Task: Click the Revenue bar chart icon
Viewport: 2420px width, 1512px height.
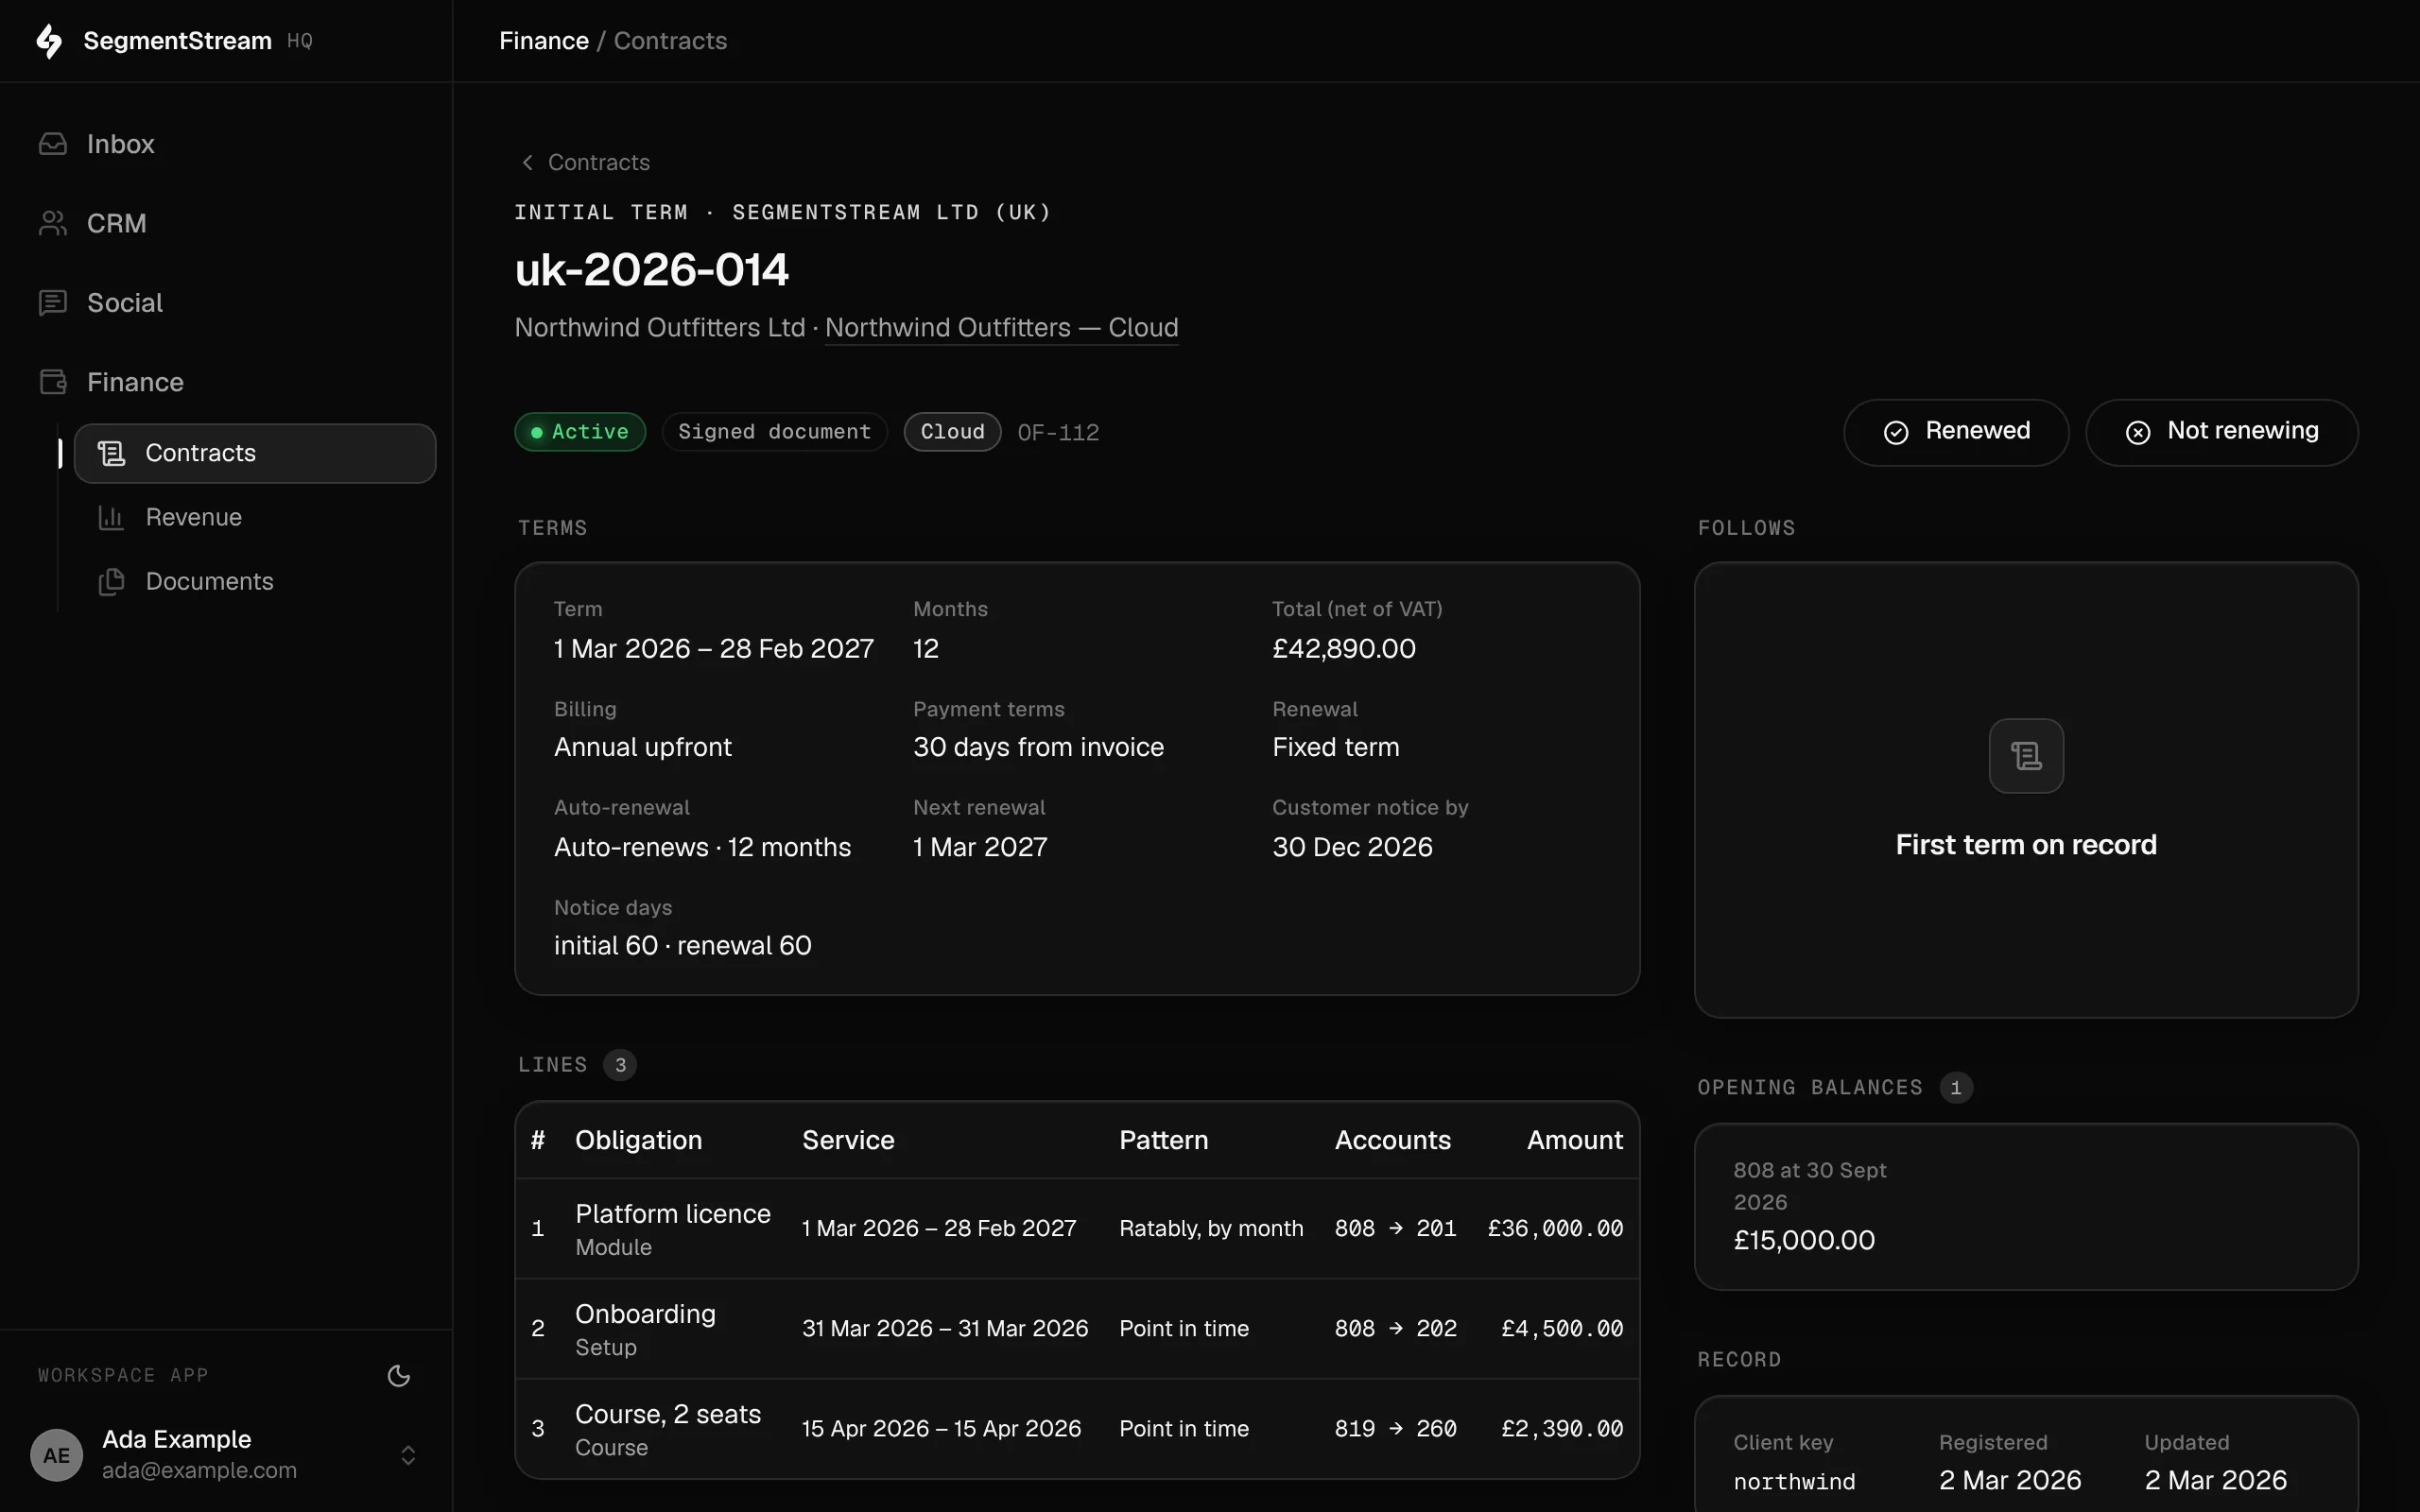Action: (x=111, y=517)
